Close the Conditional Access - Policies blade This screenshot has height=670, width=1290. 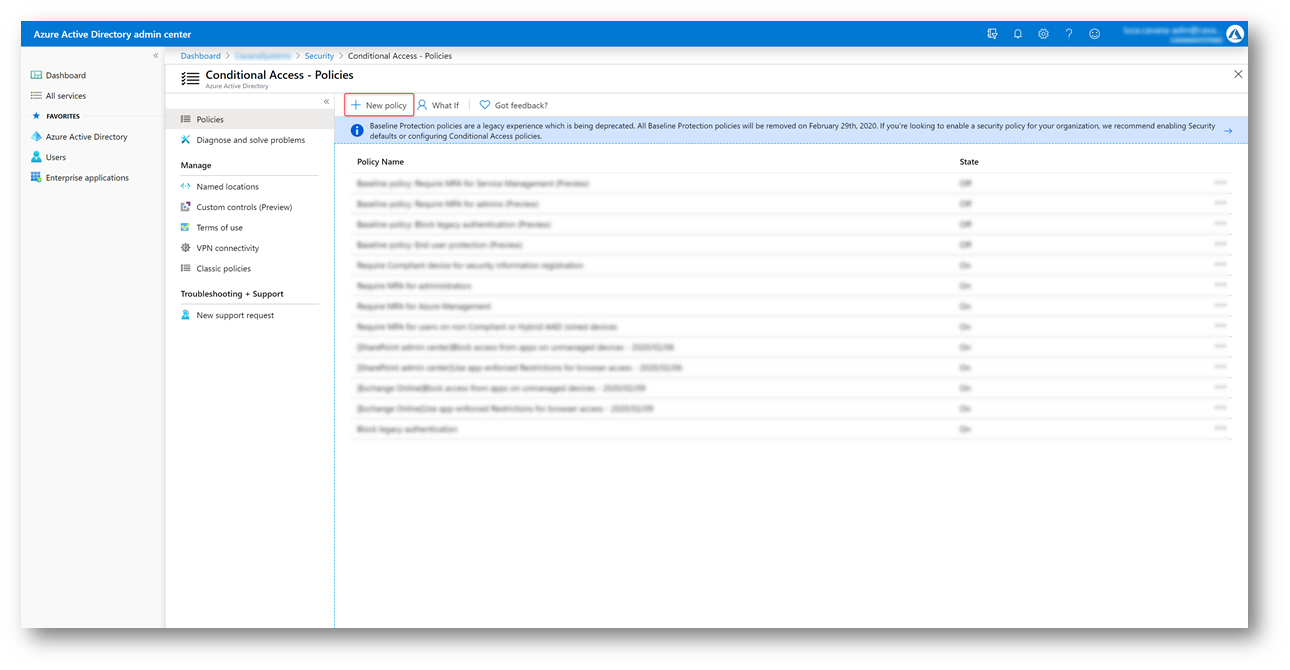click(x=1238, y=74)
